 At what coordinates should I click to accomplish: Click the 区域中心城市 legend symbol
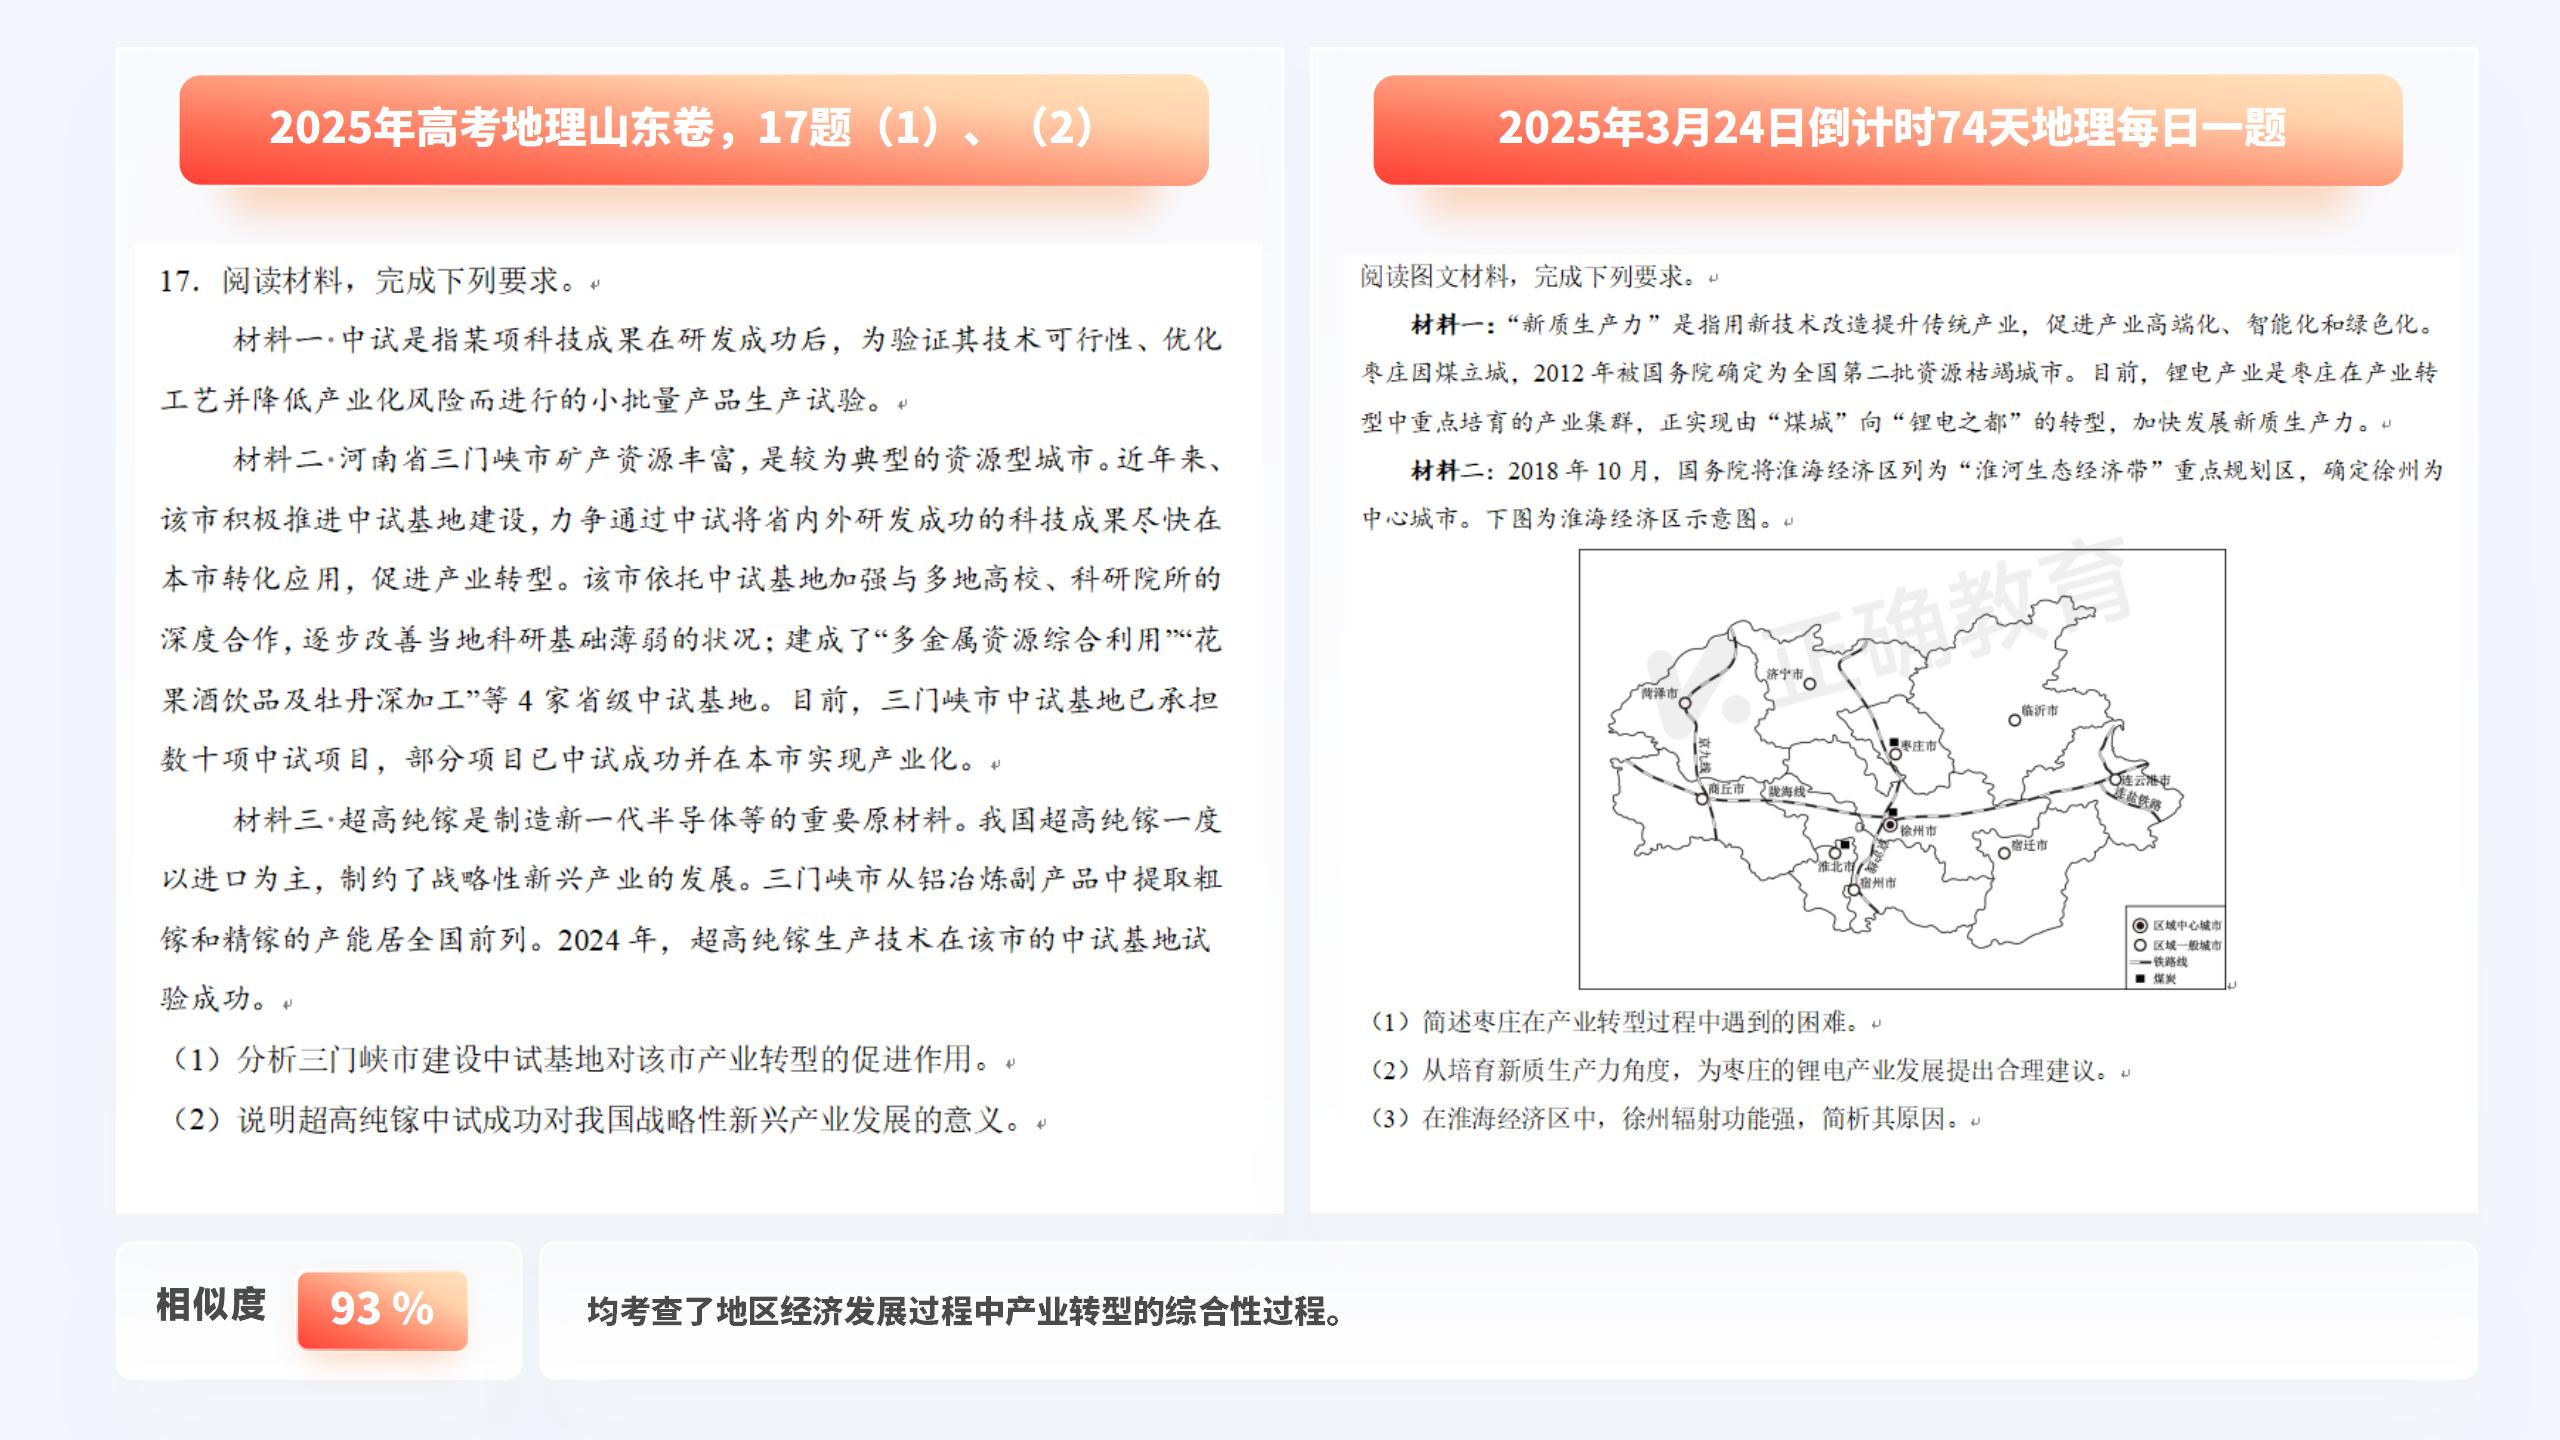pos(2140,925)
